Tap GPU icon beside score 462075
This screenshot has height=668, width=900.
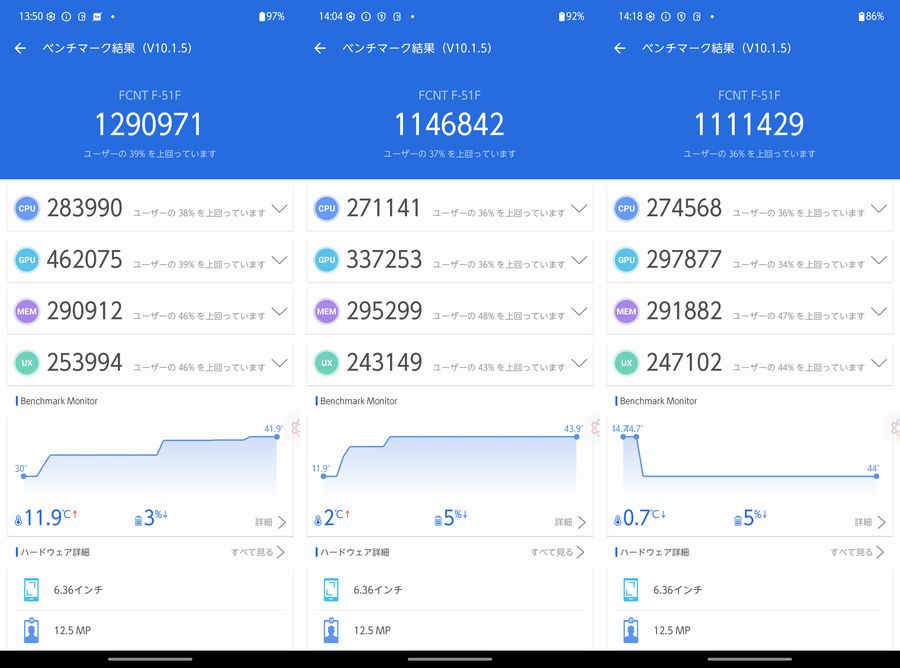27,259
